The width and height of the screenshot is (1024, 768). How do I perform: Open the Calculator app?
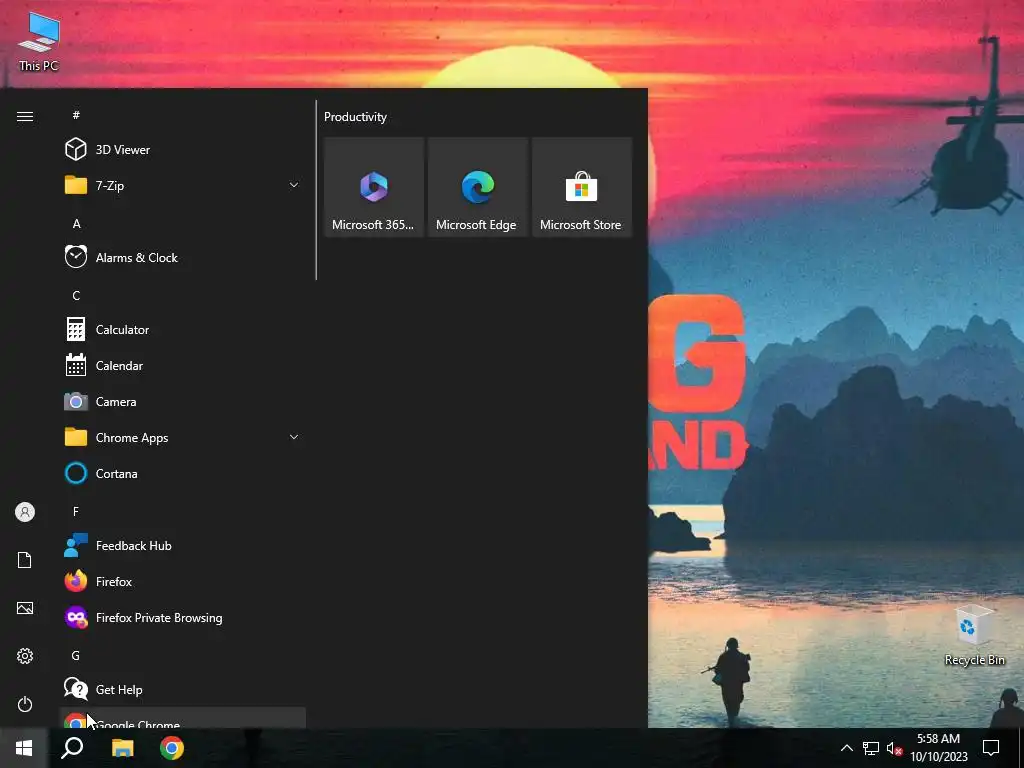[x=183, y=329]
